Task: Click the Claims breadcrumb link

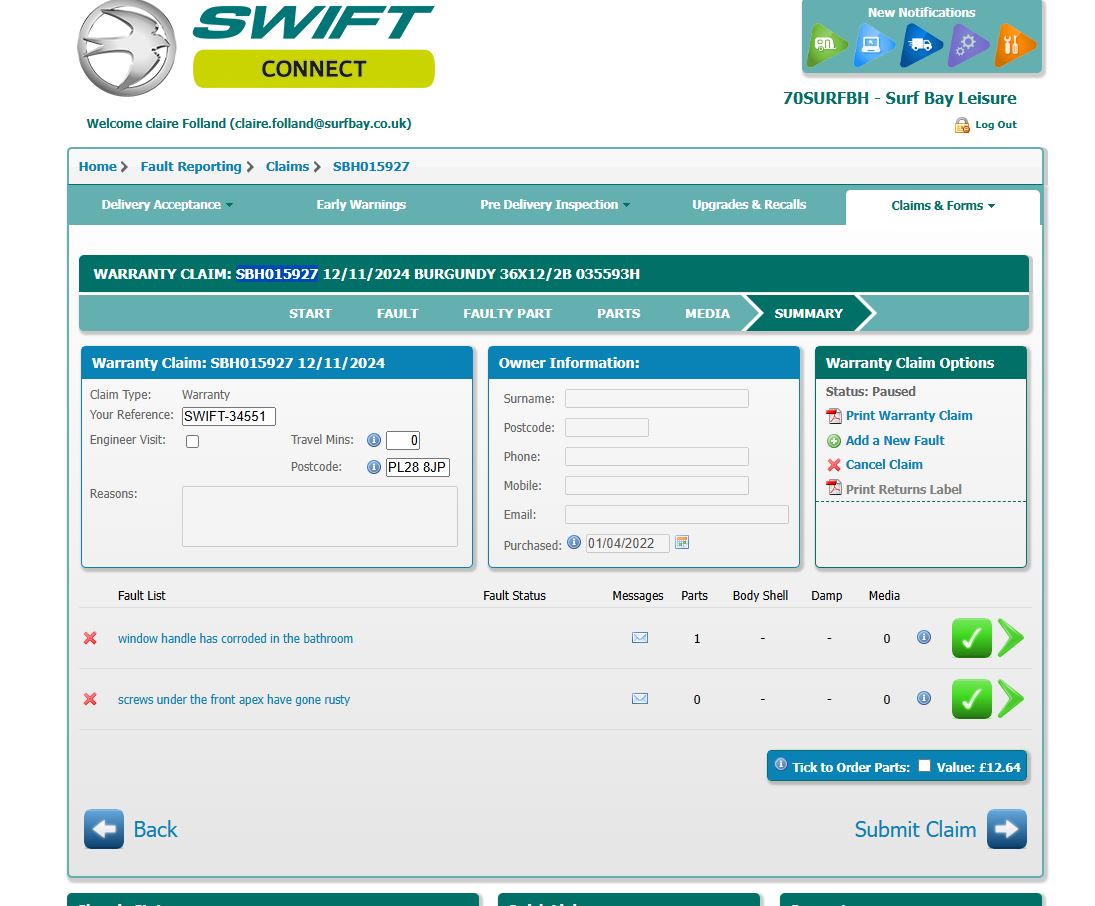Action: [287, 166]
